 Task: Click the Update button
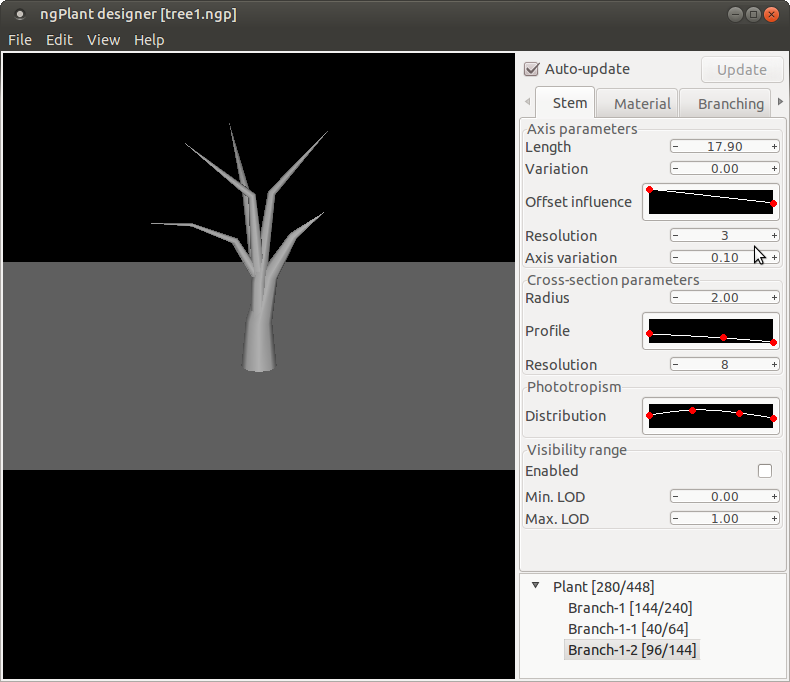741,70
